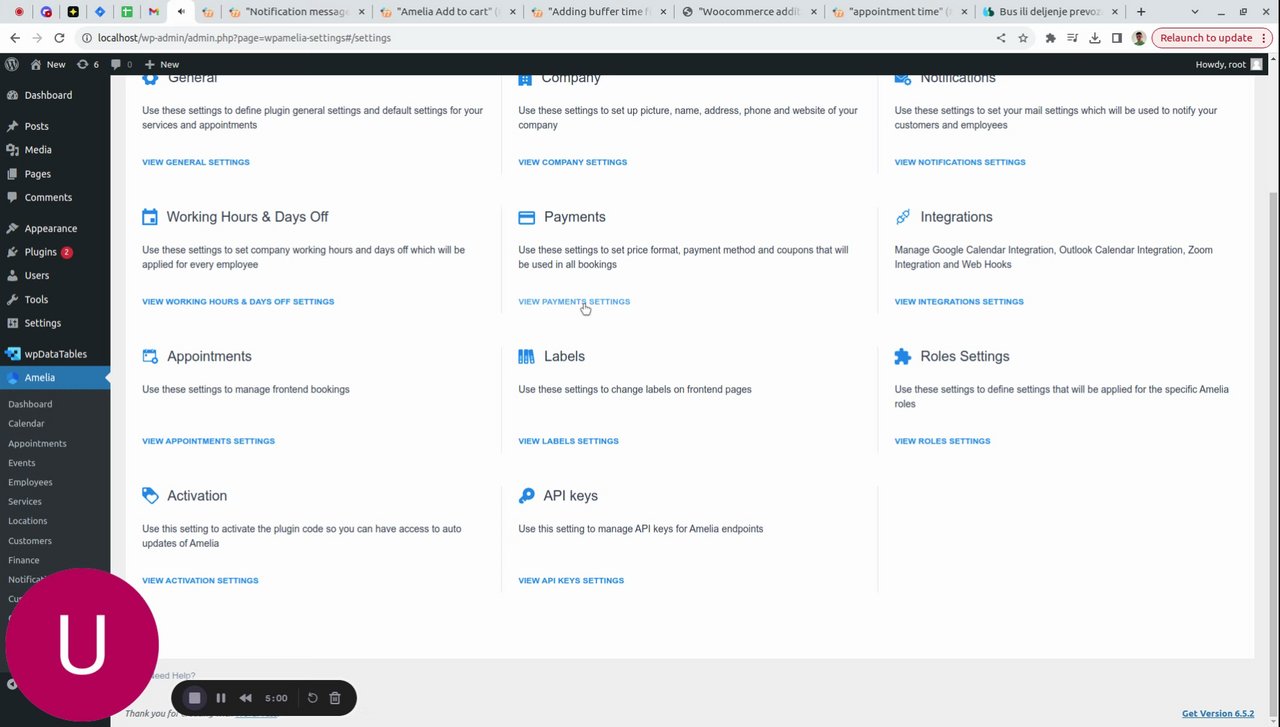Open the browser Extensions puzzle icon
Screen dimensions: 1280x727
(x=1050, y=38)
